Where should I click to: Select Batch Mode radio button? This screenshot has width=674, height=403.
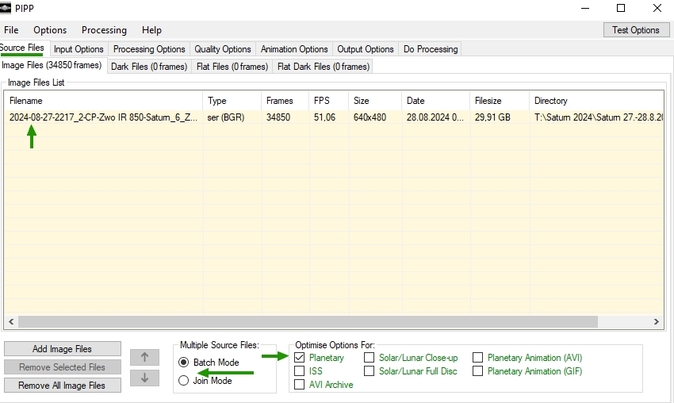tap(183, 362)
